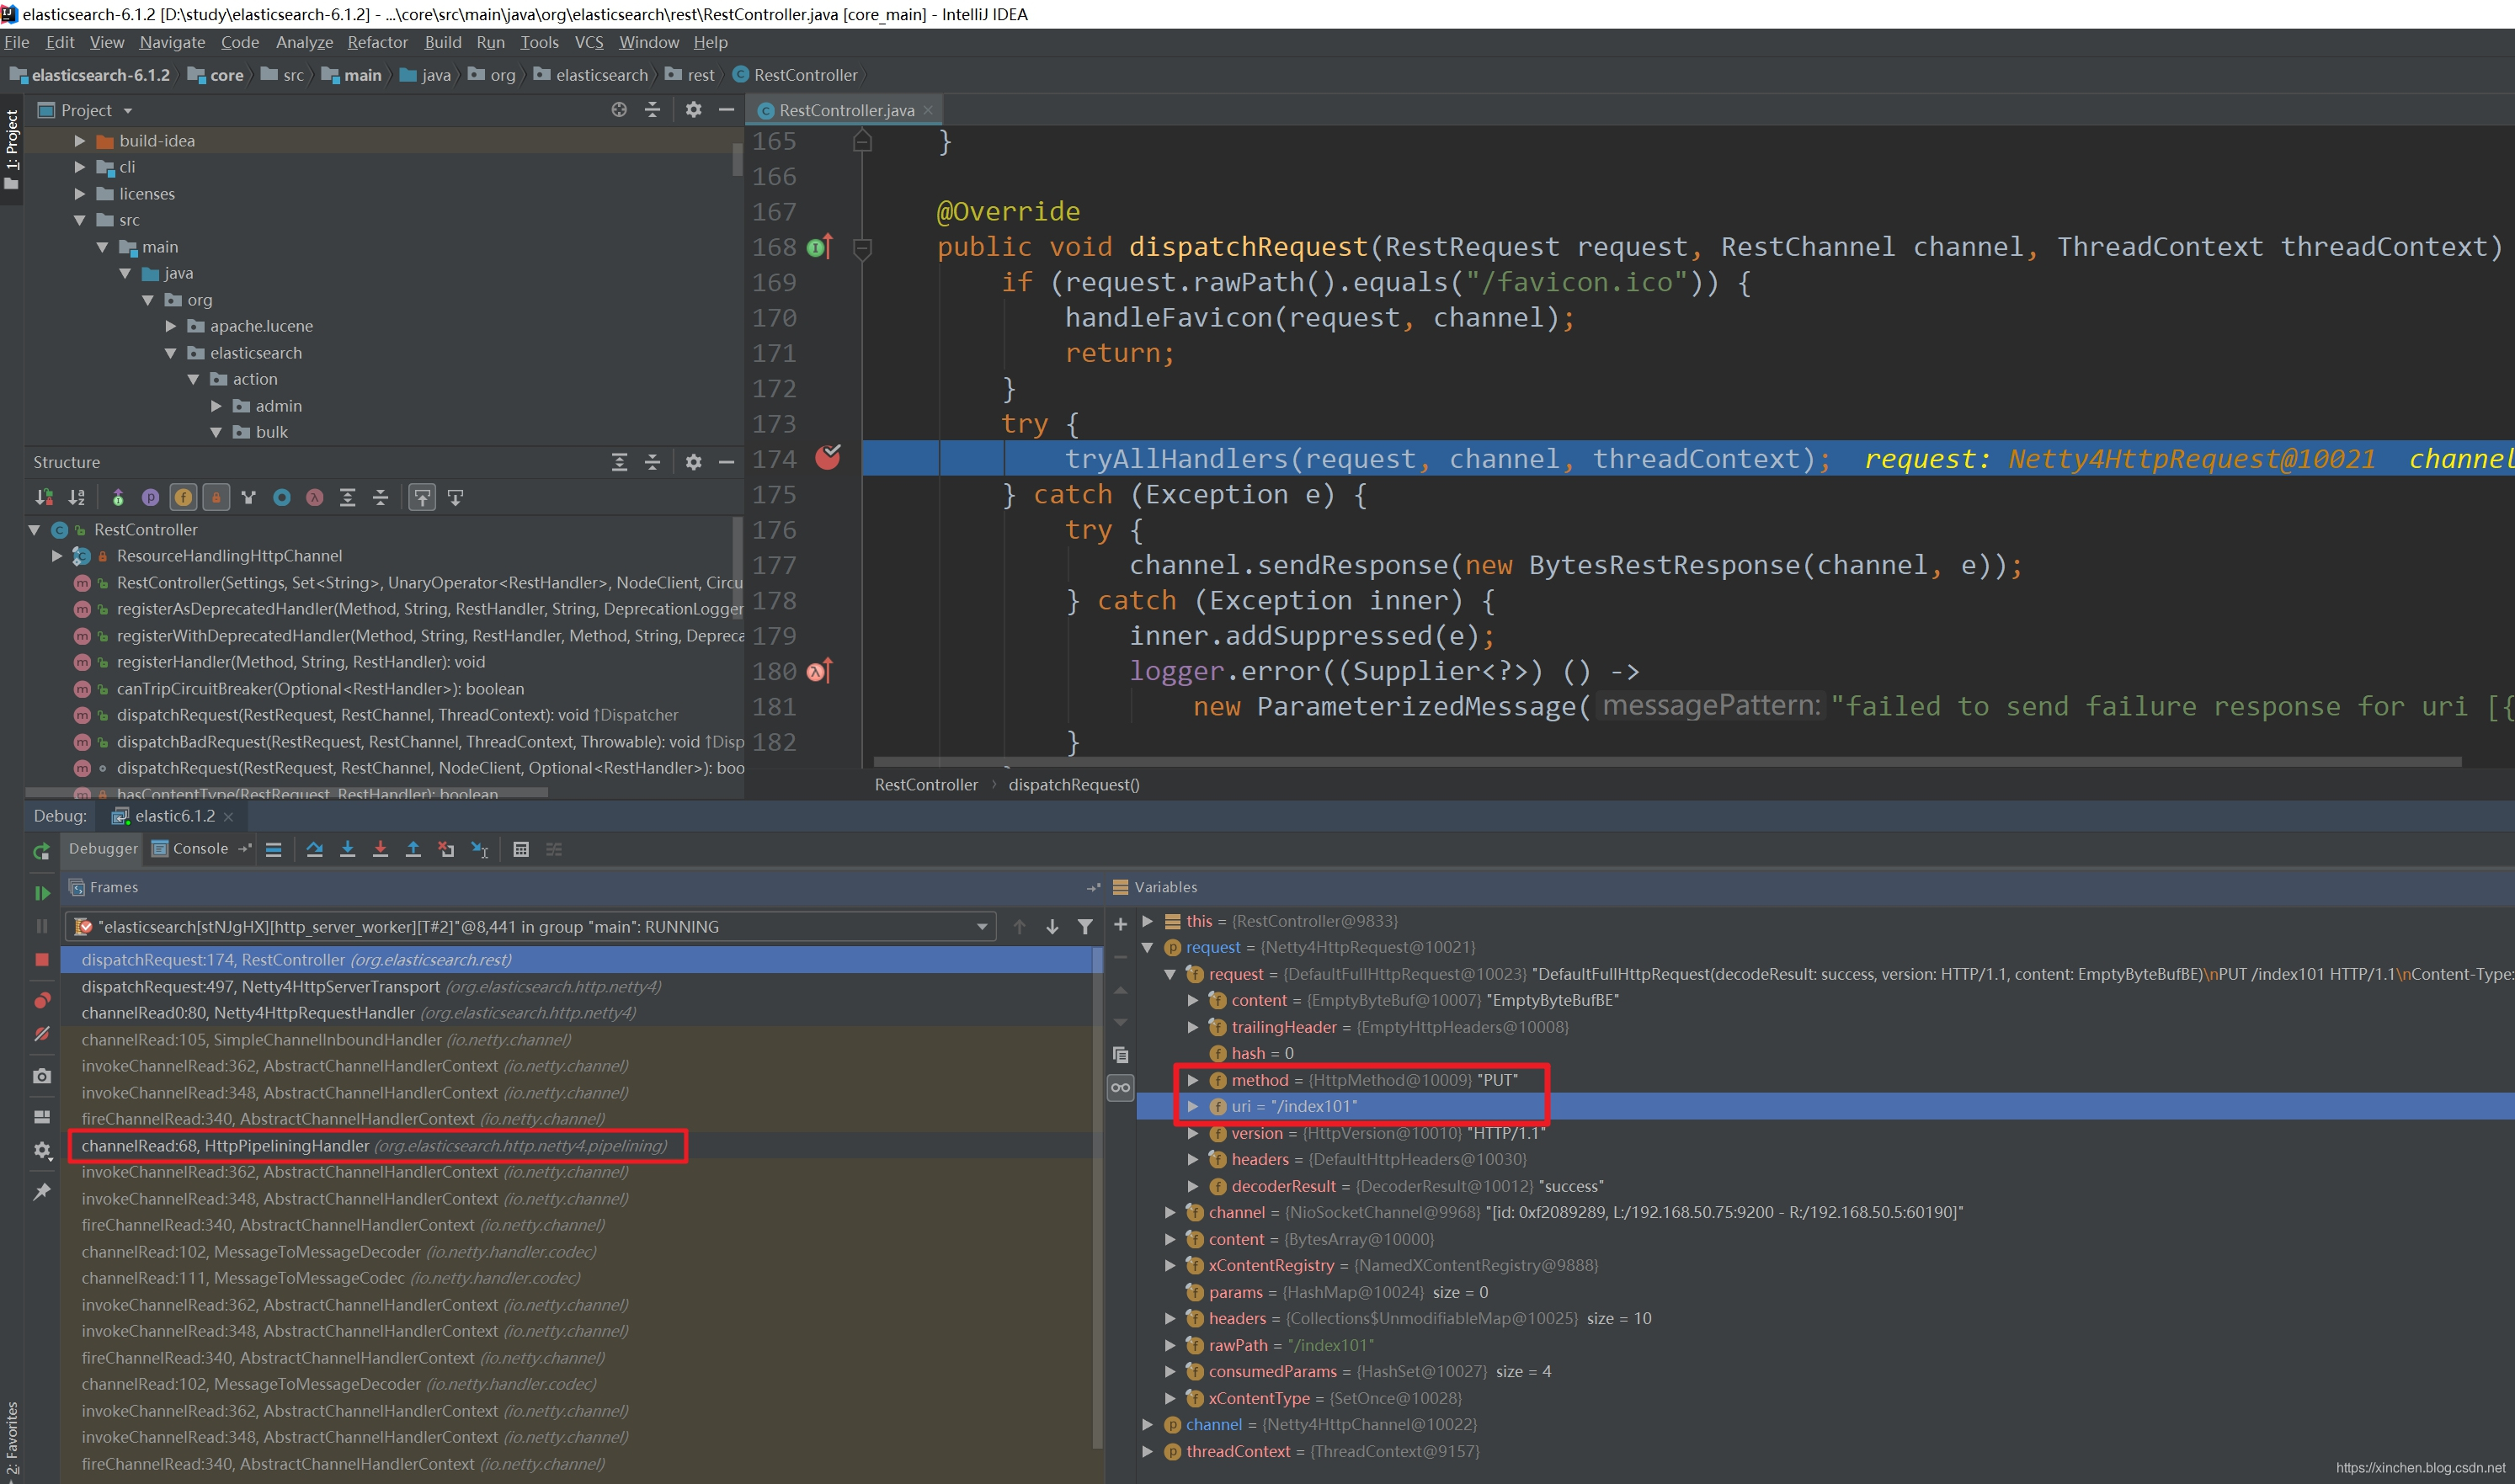Run to cursor in debugger toolbar
This screenshot has height=1484, width=2515.
(480, 850)
